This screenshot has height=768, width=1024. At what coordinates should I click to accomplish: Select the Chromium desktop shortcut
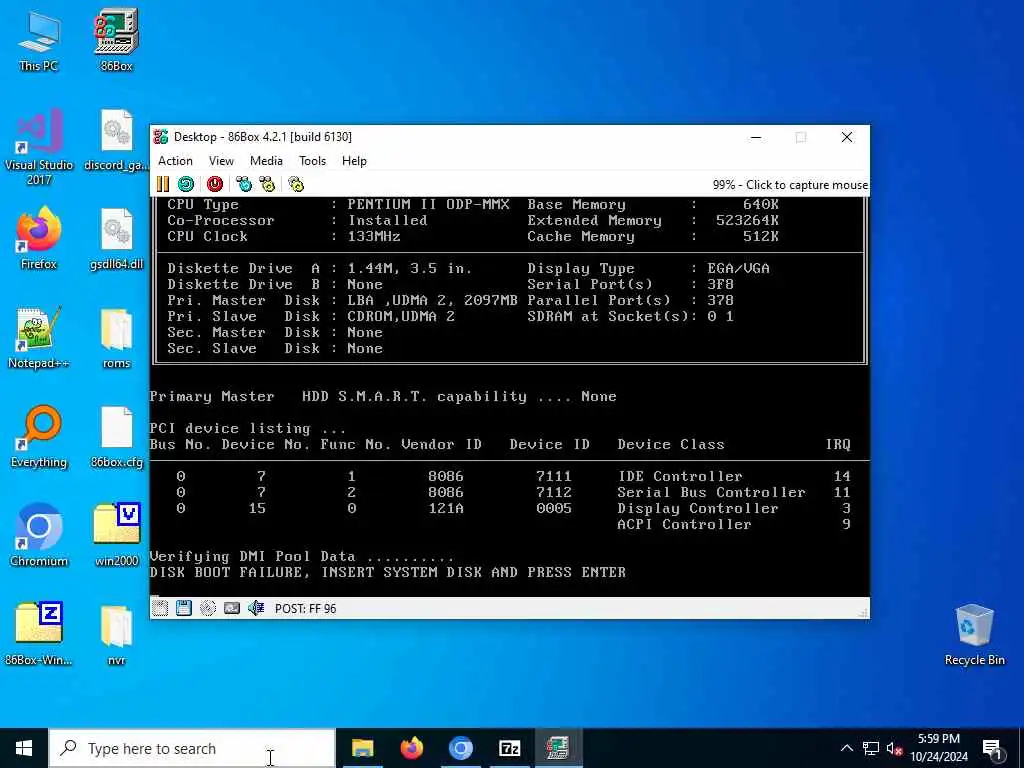(x=39, y=536)
